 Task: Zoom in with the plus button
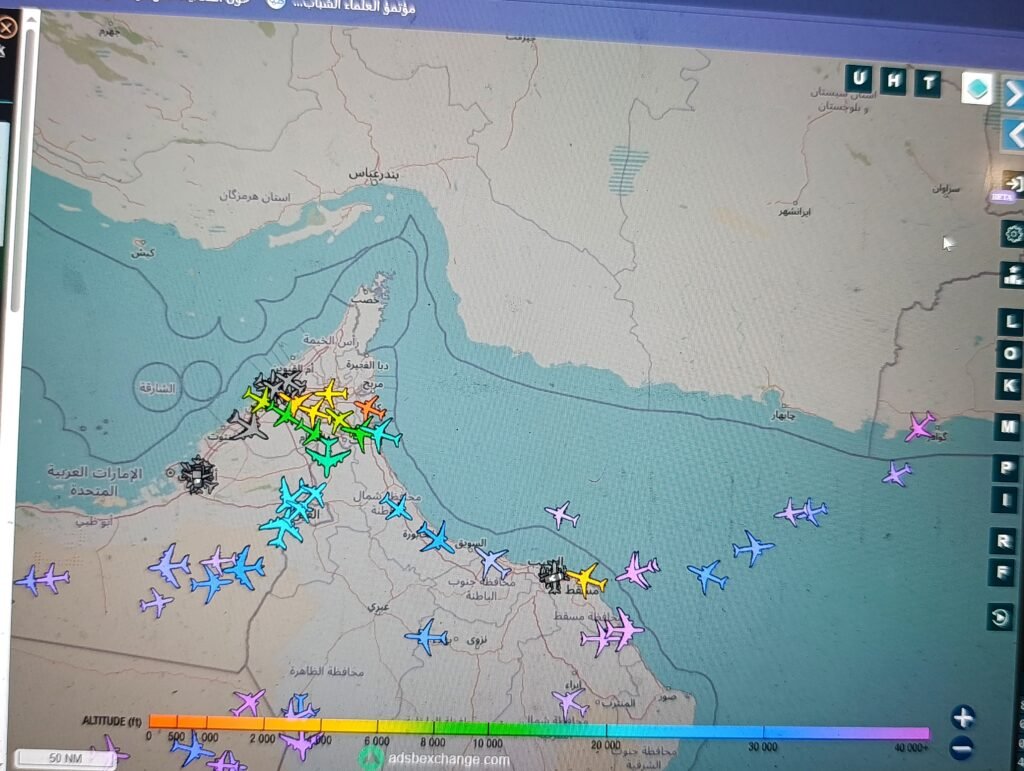pyautogui.click(x=962, y=717)
